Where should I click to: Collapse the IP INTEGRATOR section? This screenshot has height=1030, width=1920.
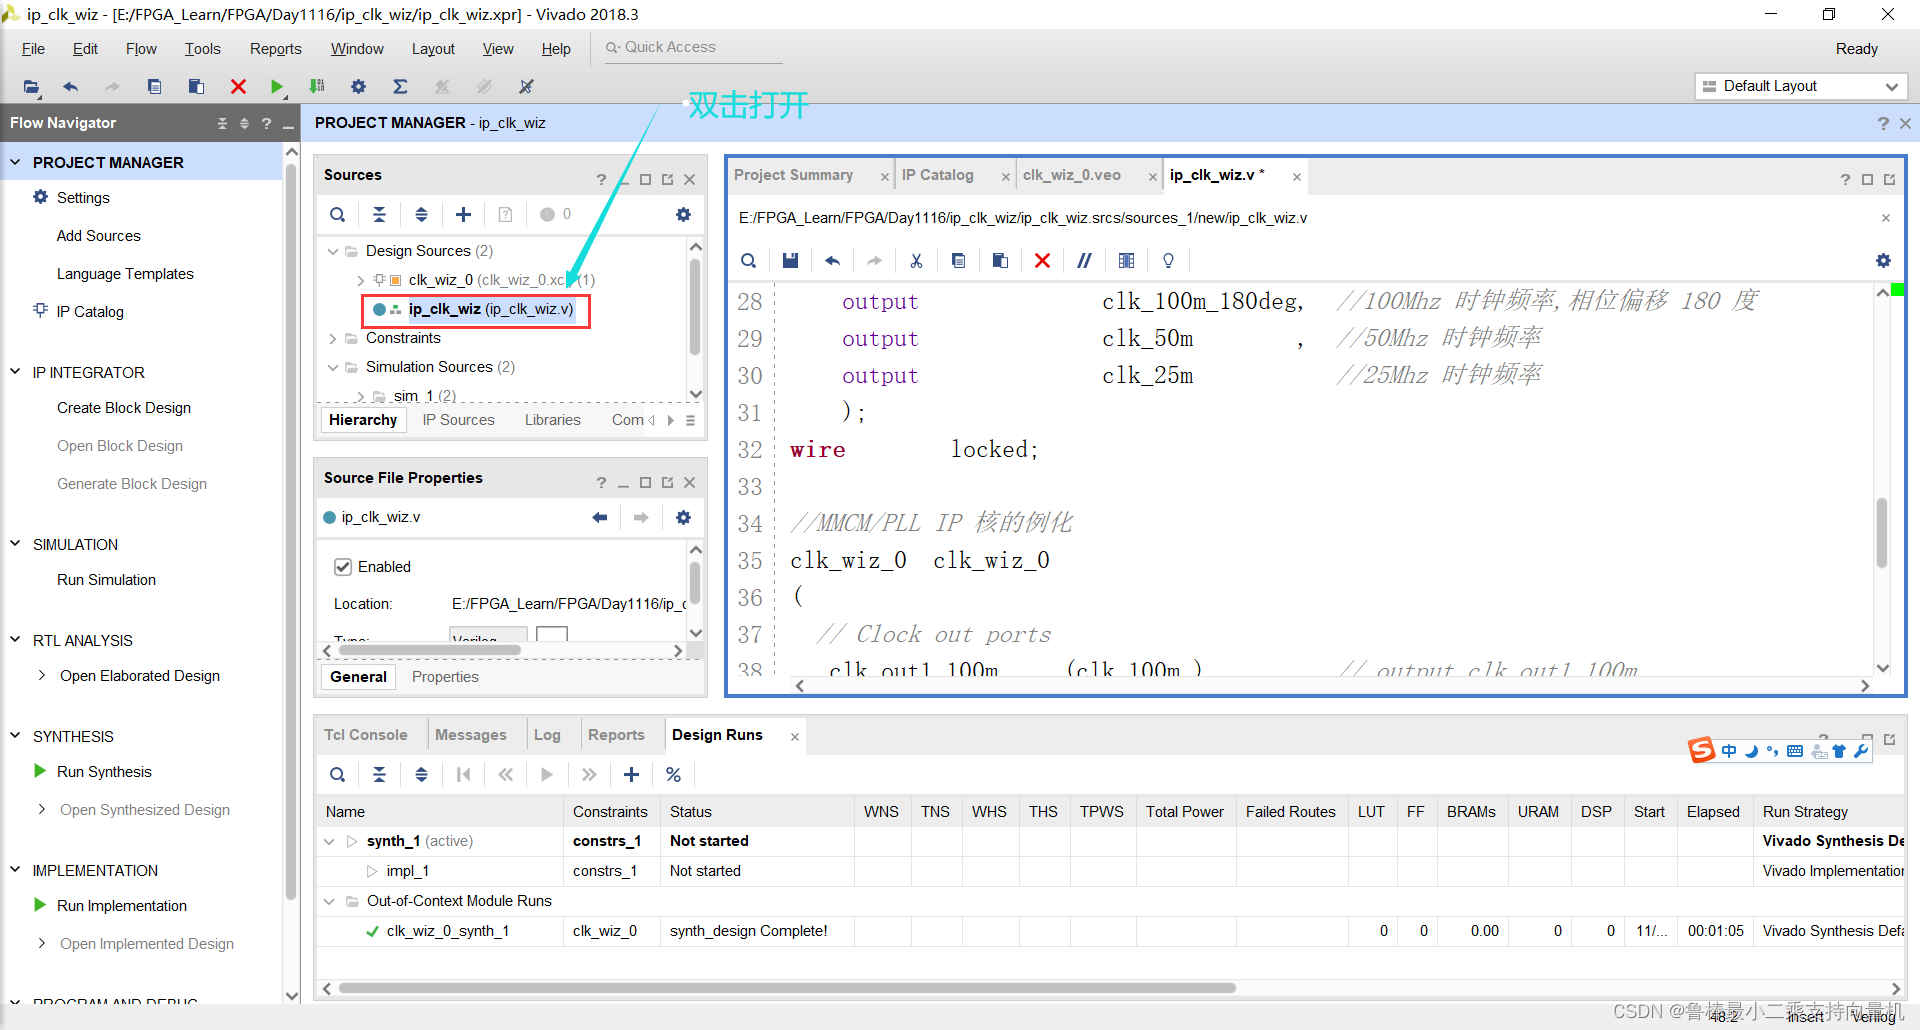15,372
